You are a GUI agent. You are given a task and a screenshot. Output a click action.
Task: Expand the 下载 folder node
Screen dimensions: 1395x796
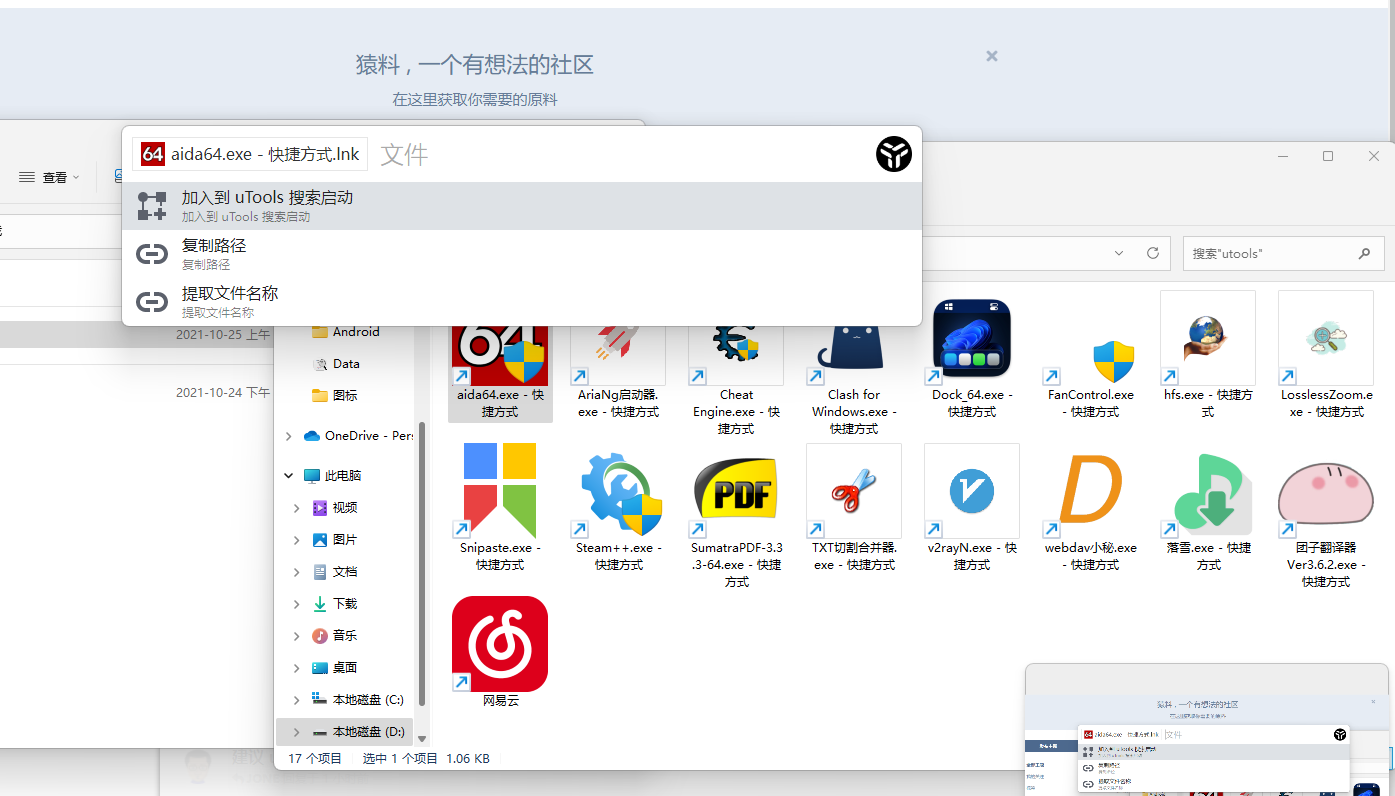297,604
